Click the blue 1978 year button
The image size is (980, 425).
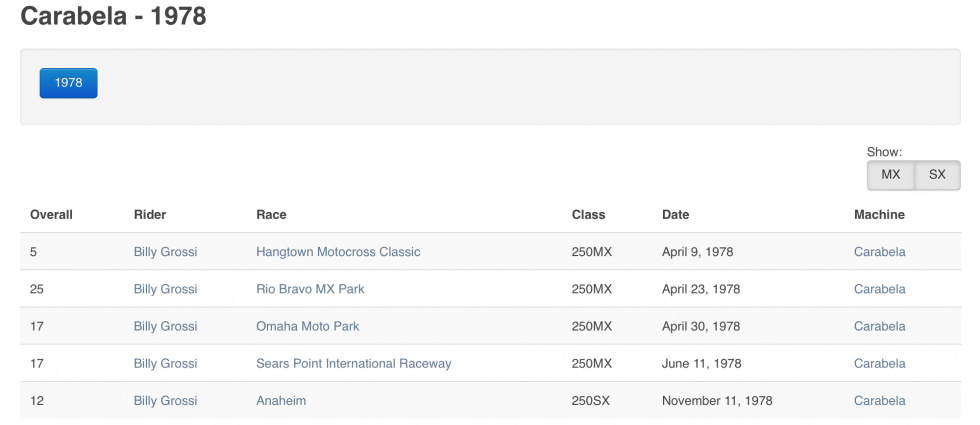tap(68, 83)
